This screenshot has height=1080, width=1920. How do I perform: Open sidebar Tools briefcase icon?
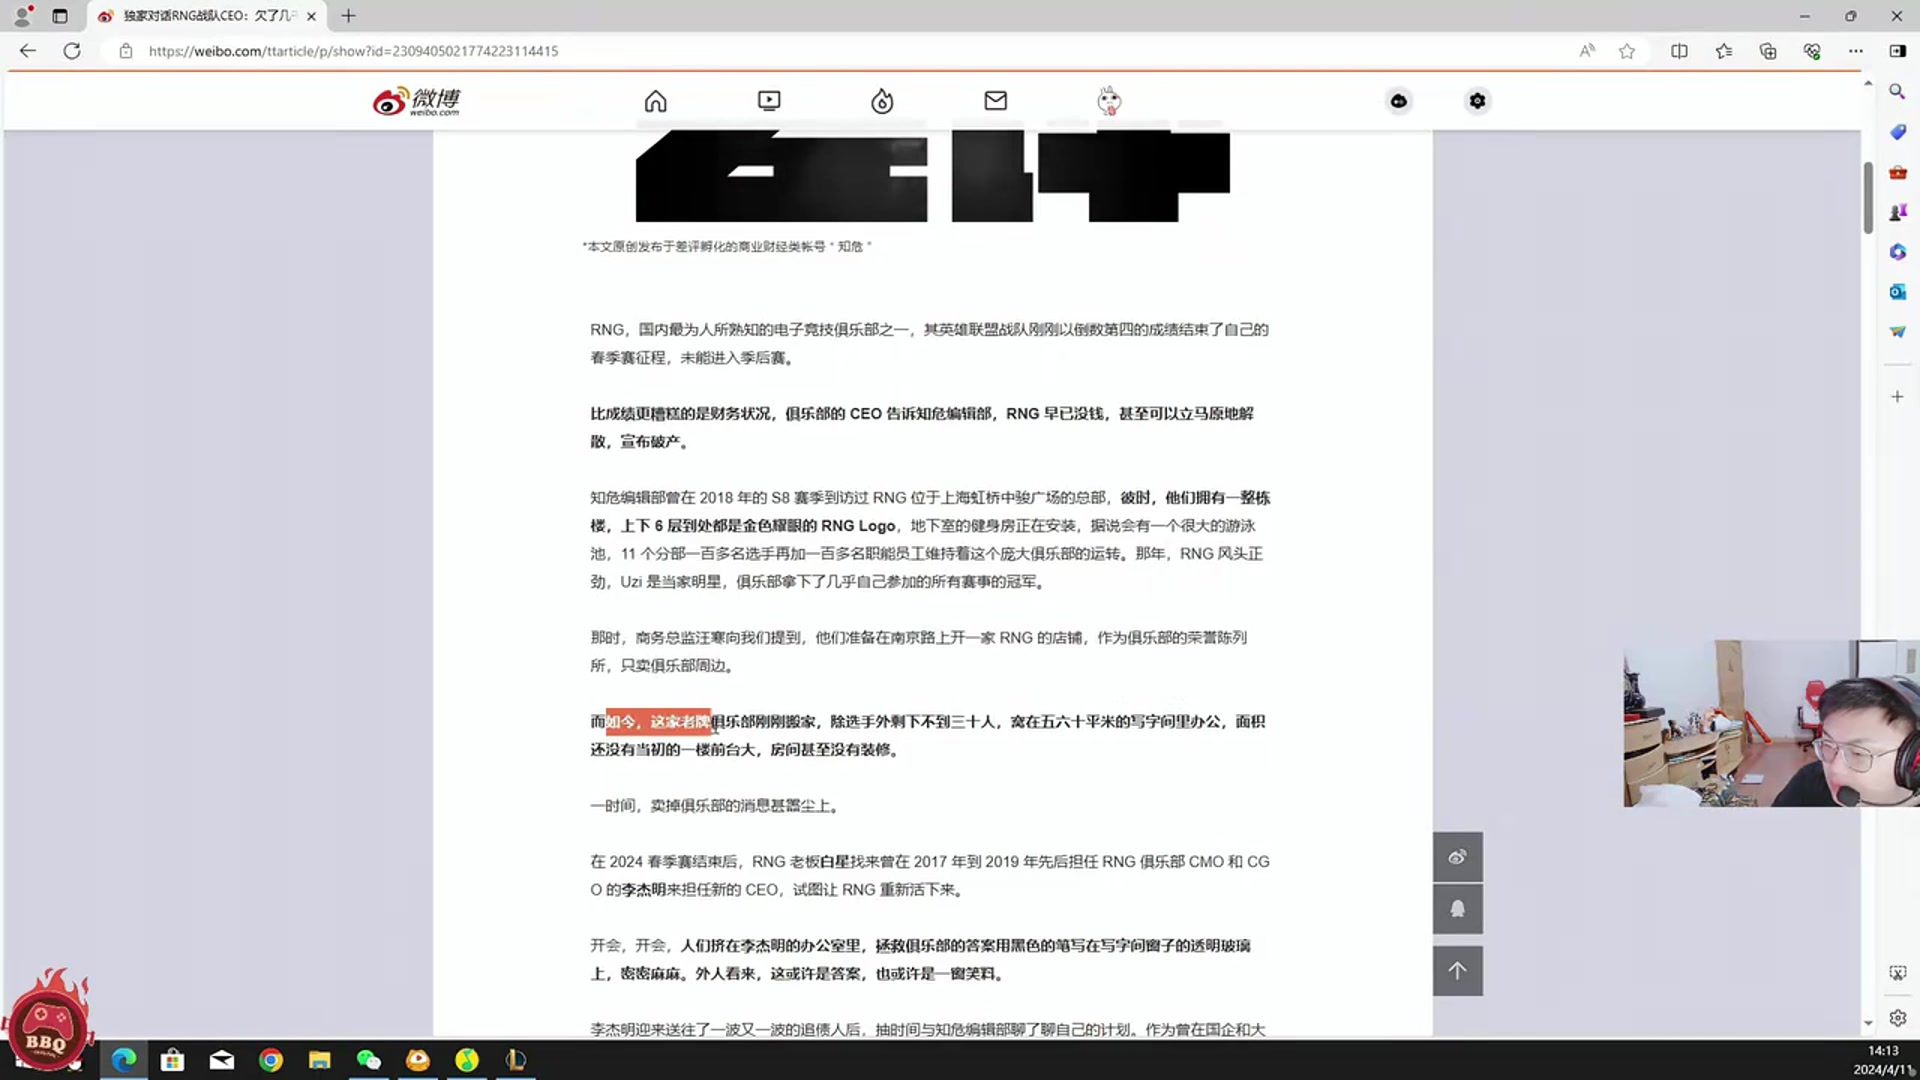[1897, 172]
